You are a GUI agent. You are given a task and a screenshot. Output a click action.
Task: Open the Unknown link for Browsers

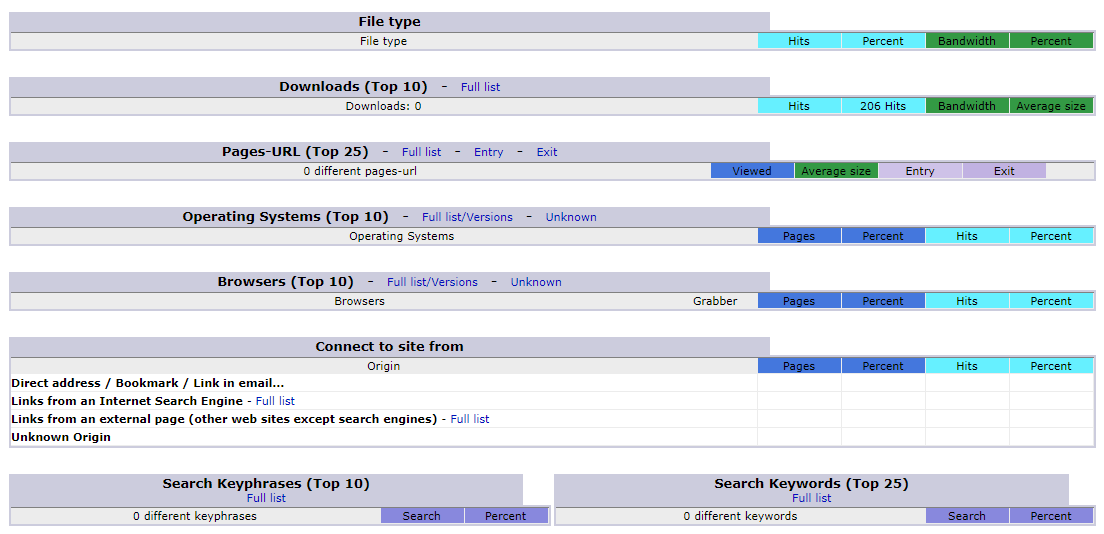[536, 282]
